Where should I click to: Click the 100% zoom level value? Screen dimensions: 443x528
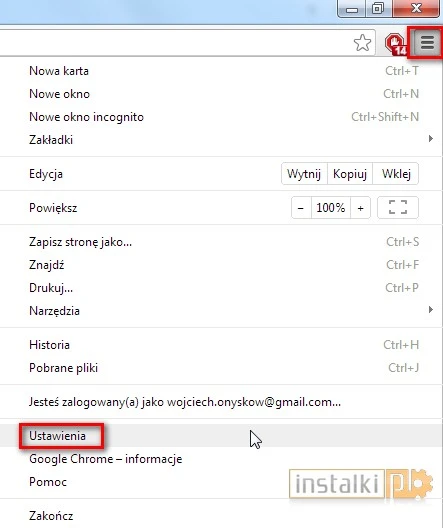331,208
